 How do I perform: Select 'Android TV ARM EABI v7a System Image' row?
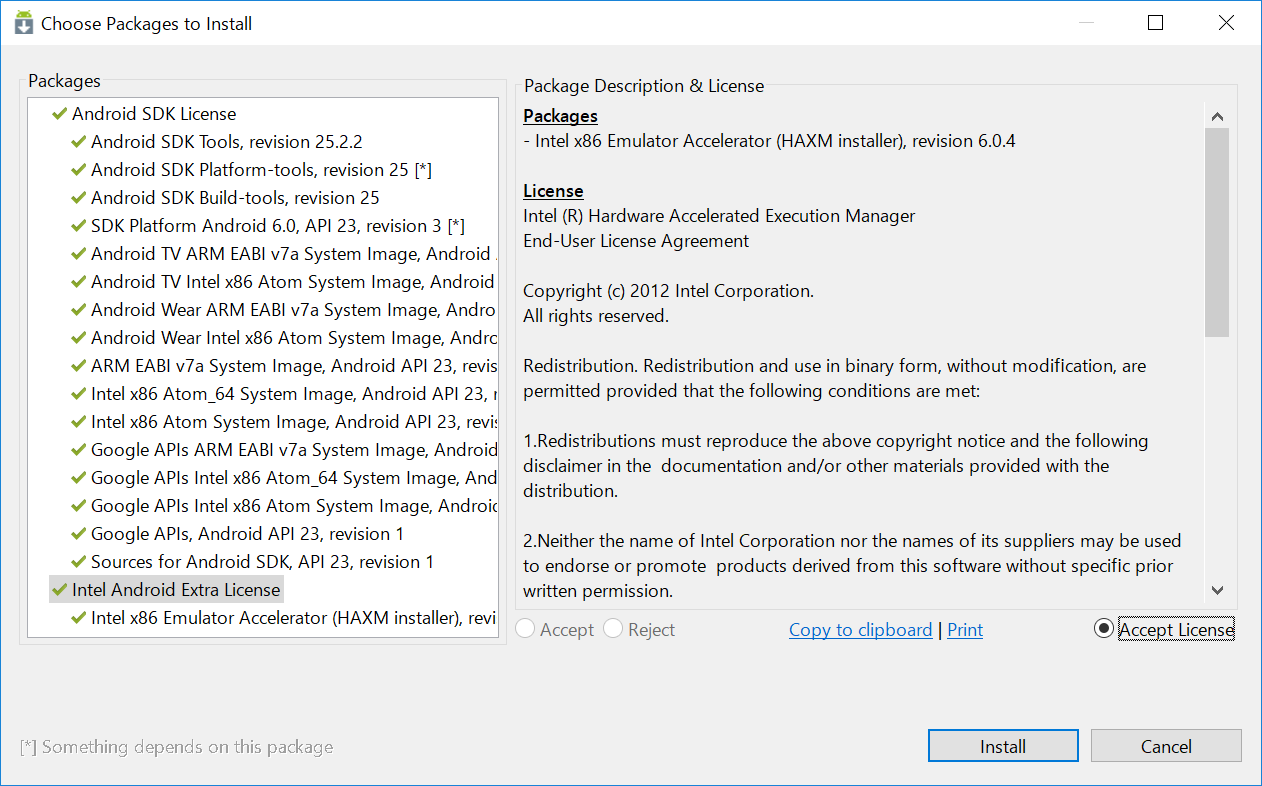click(293, 254)
